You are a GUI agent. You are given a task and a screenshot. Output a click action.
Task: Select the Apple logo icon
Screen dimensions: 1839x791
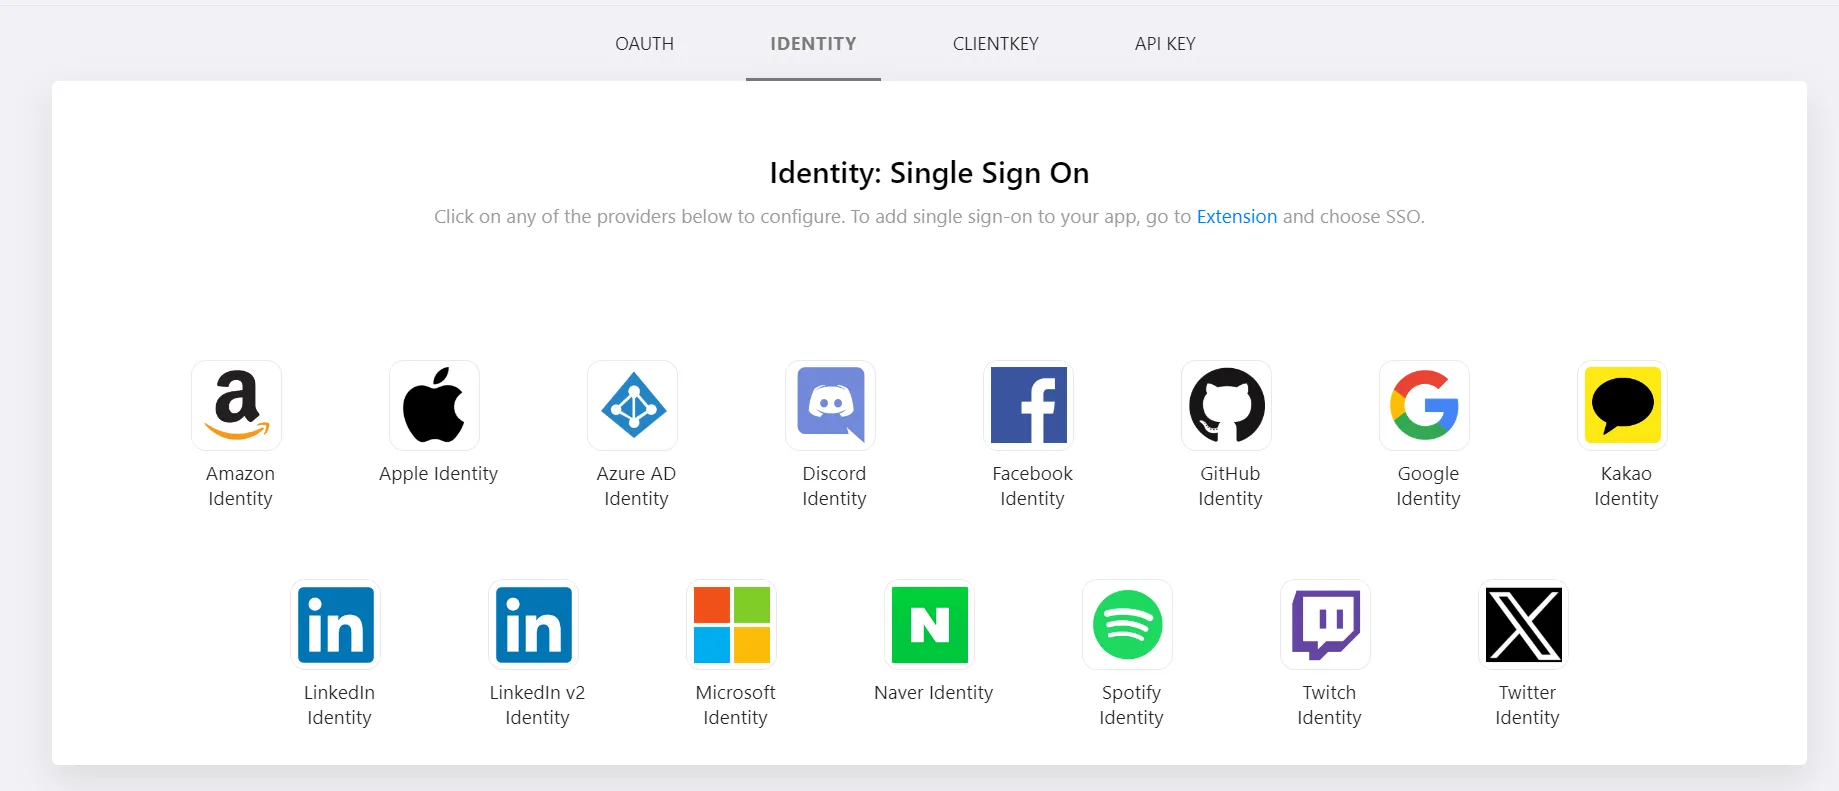tap(435, 405)
